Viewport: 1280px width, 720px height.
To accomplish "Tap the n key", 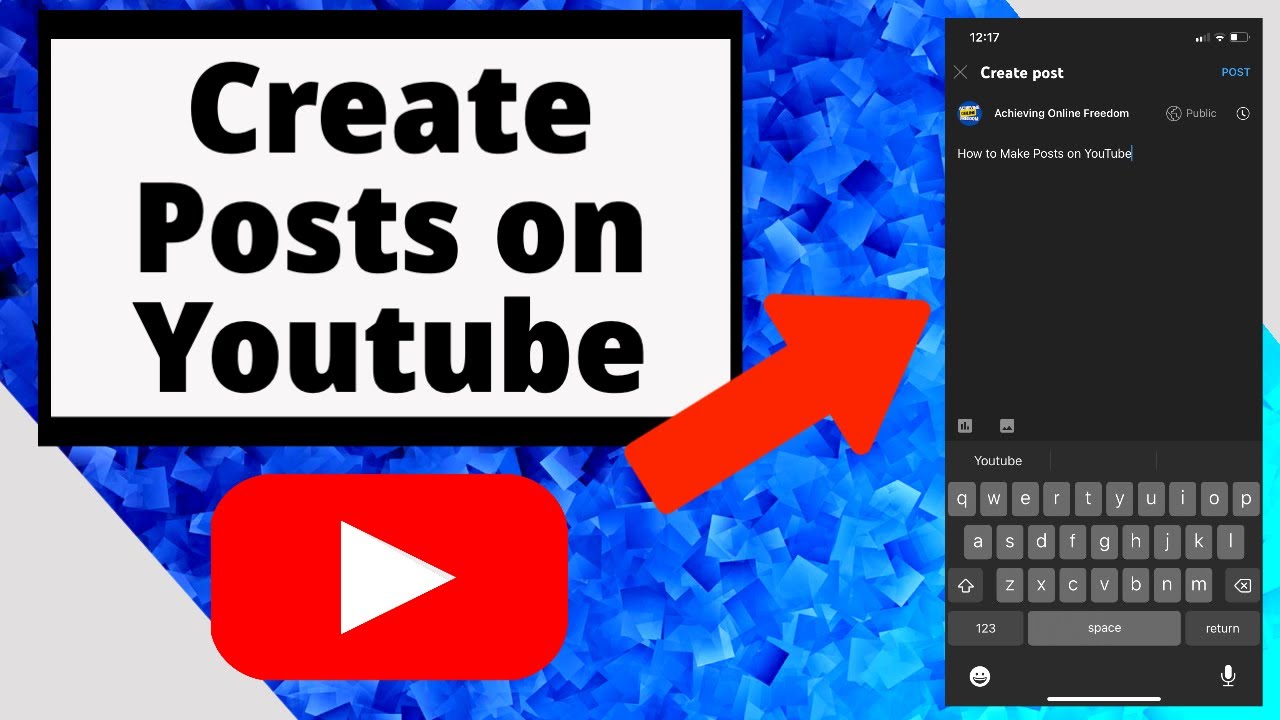I will (x=1167, y=585).
